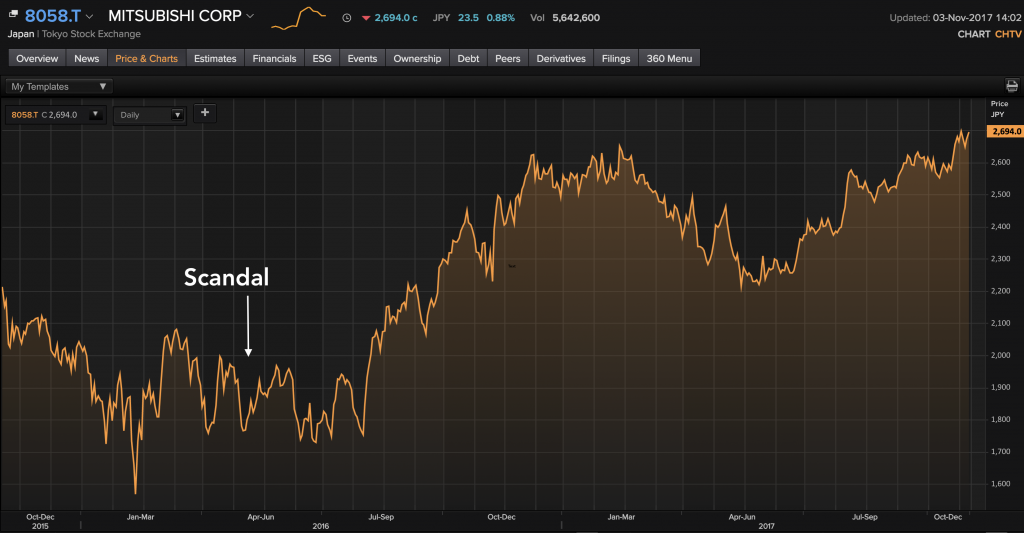The width and height of the screenshot is (1024, 533).
Task: Click the Tokyo Stock Exchange text
Action: [x=91, y=34]
